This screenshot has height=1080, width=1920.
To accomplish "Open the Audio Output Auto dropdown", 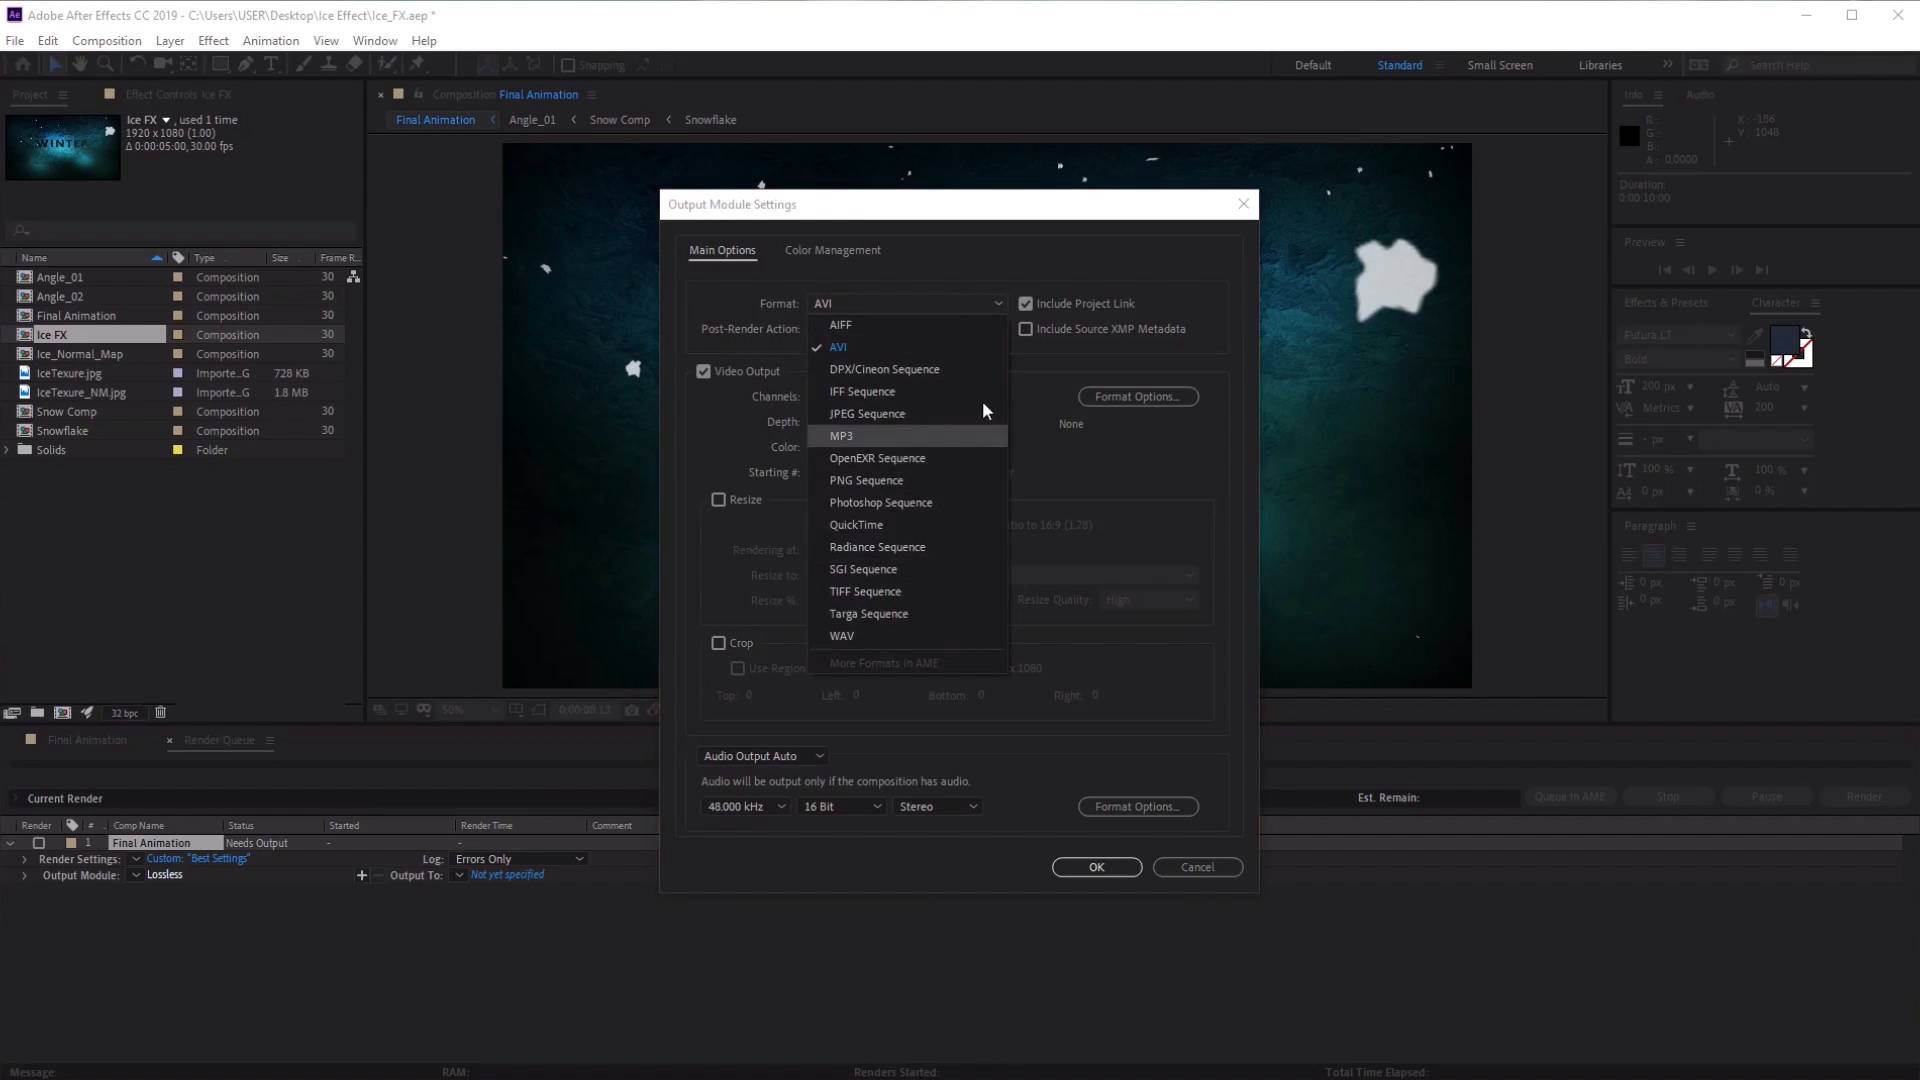I will point(763,755).
